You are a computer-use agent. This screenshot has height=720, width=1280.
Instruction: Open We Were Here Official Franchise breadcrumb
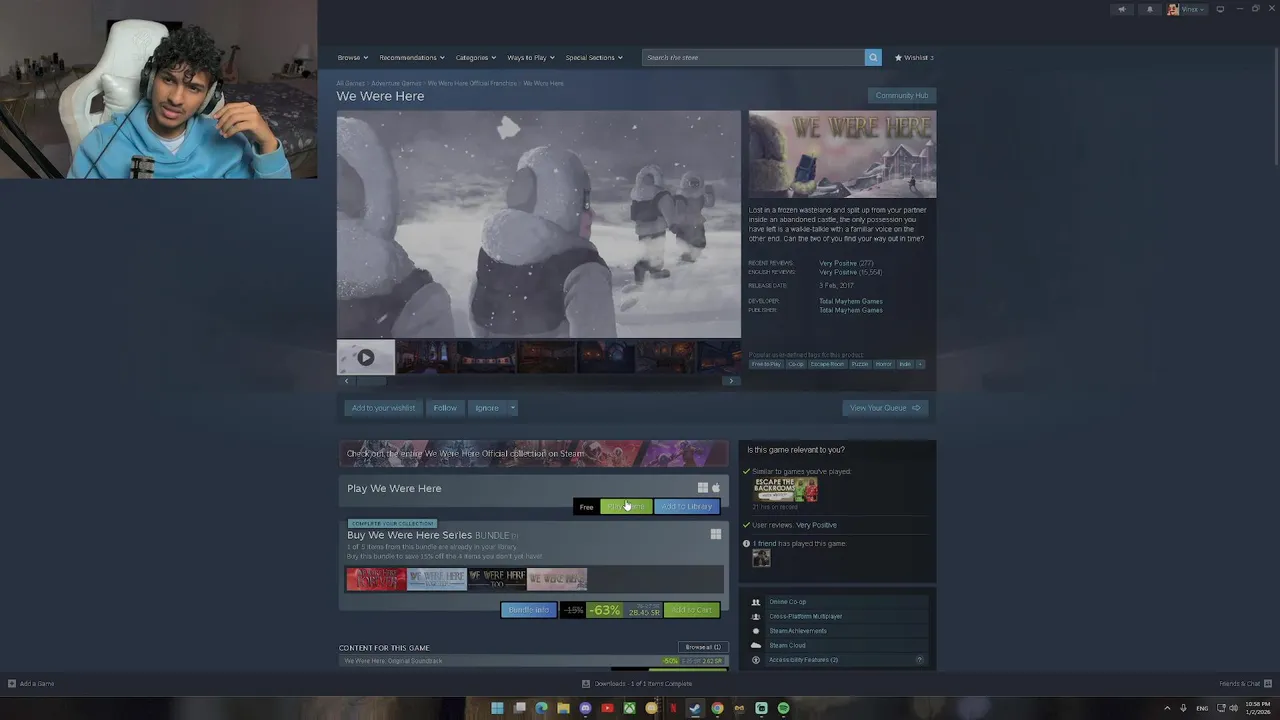click(472, 83)
